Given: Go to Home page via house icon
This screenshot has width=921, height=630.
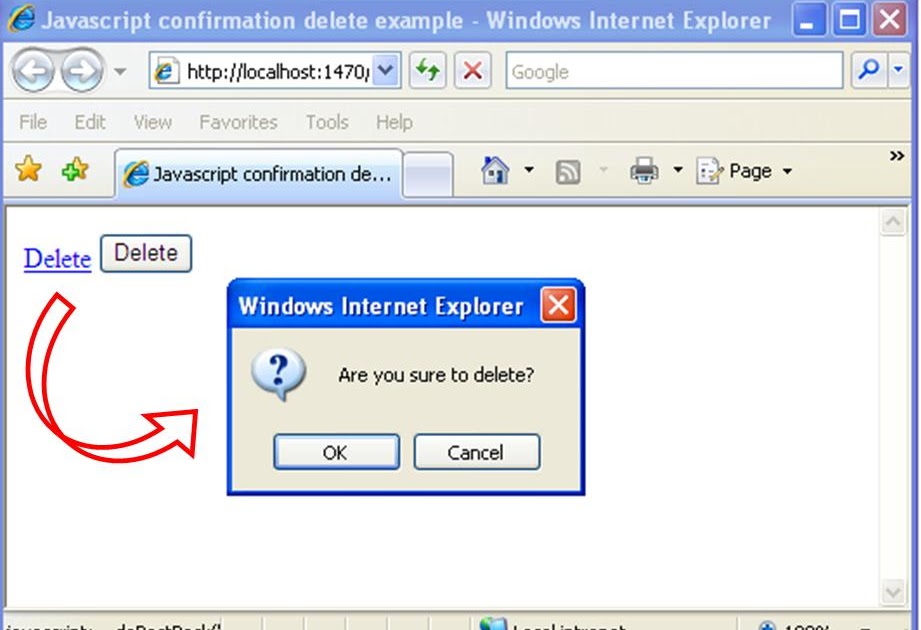Looking at the screenshot, I should pos(495,170).
